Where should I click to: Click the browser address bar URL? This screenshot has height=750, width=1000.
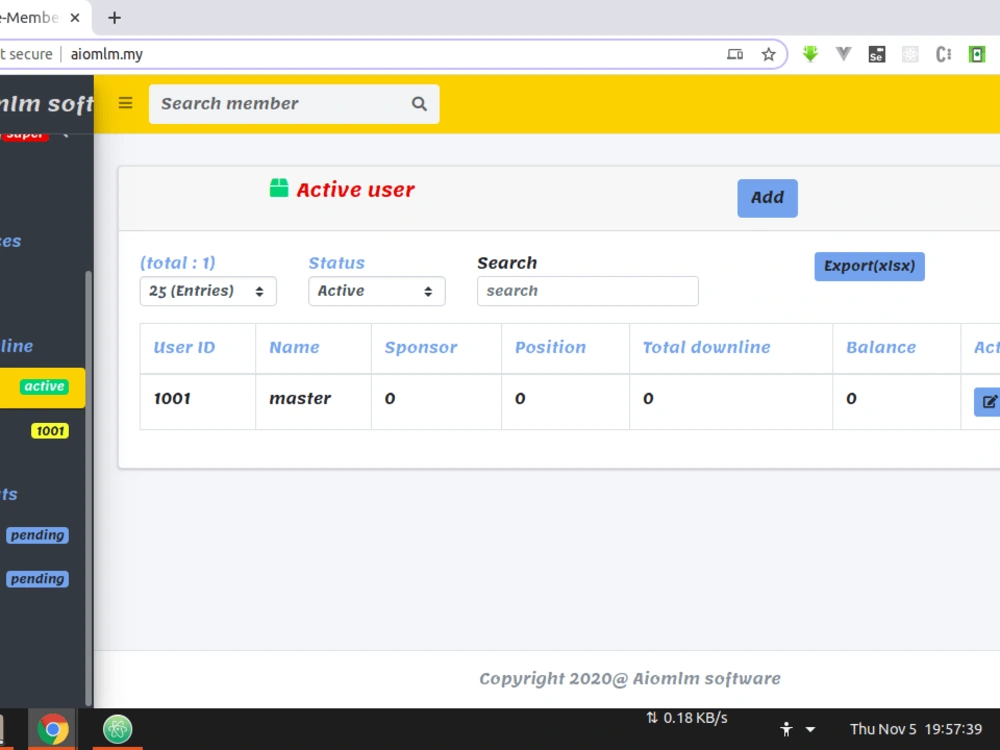[x=107, y=54]
